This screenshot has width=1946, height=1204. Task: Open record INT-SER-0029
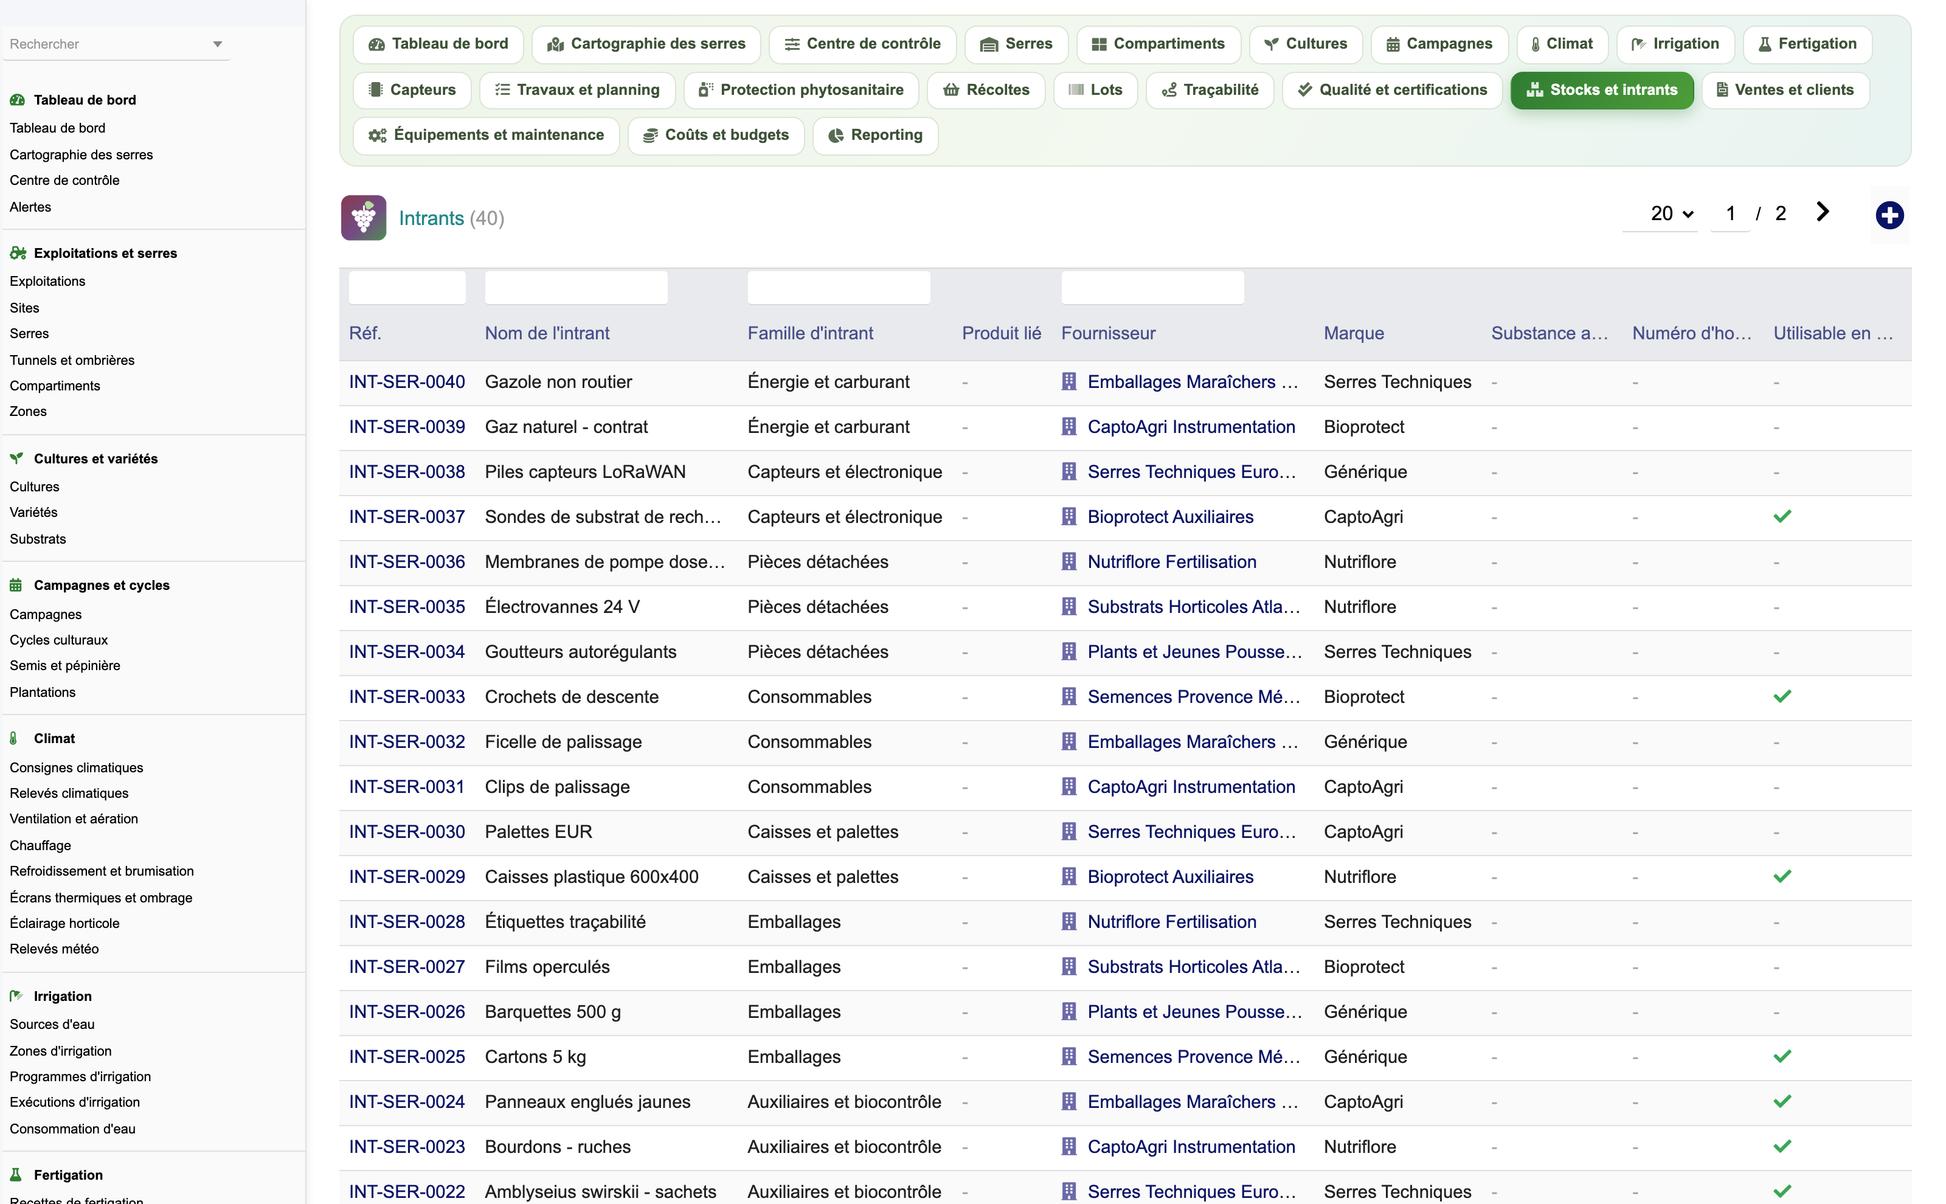[407, 877]
